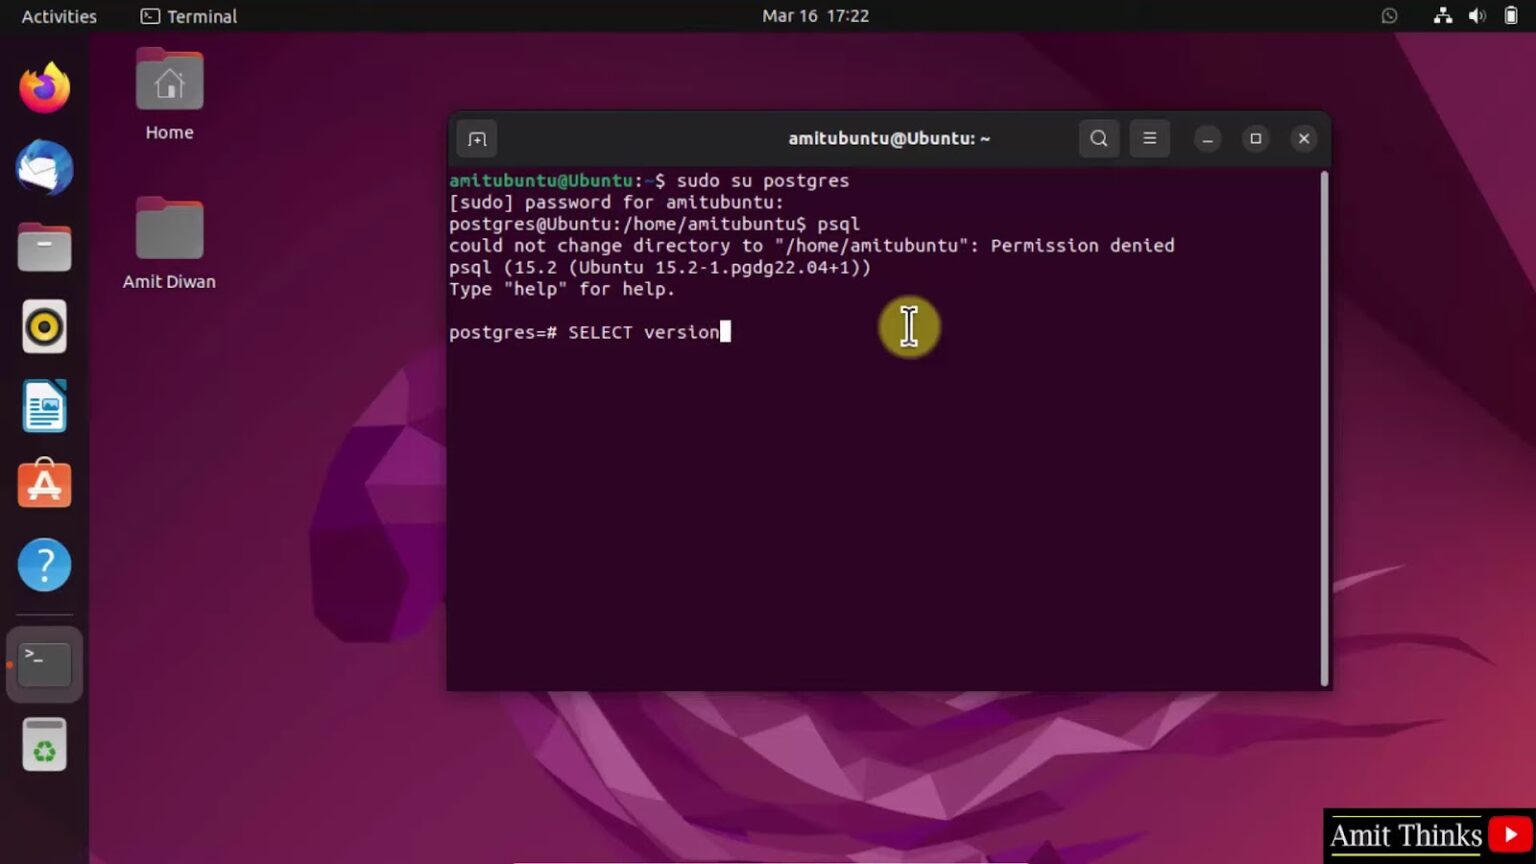Launch Rhythmbox music player

click(x=44, y=326)
